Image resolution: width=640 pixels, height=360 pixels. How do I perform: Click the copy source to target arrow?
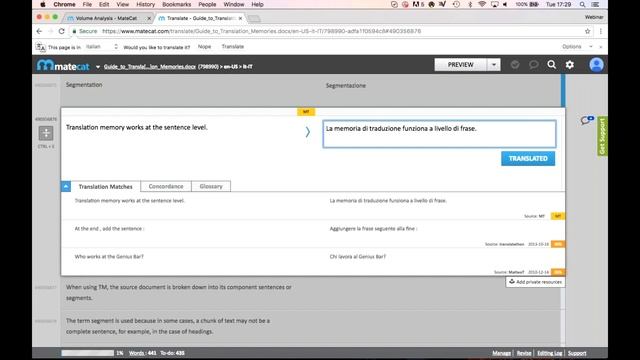click(308, 132)
